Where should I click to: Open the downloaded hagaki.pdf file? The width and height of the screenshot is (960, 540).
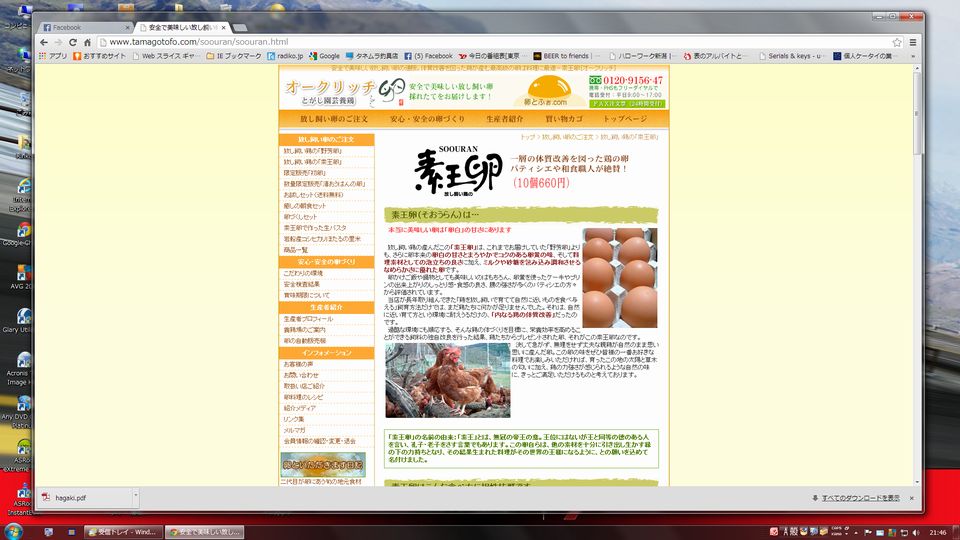pyautogui.click(x=86, y=498)
